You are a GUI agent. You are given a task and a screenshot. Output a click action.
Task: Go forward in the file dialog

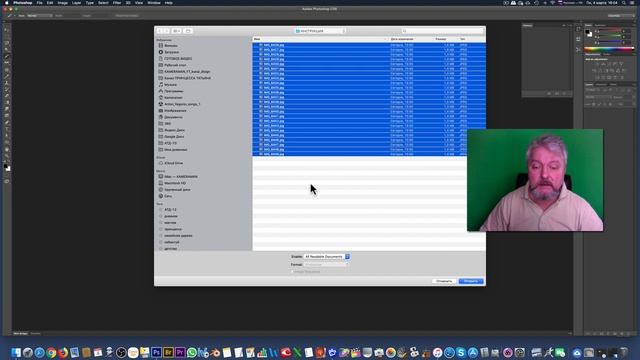166,31
